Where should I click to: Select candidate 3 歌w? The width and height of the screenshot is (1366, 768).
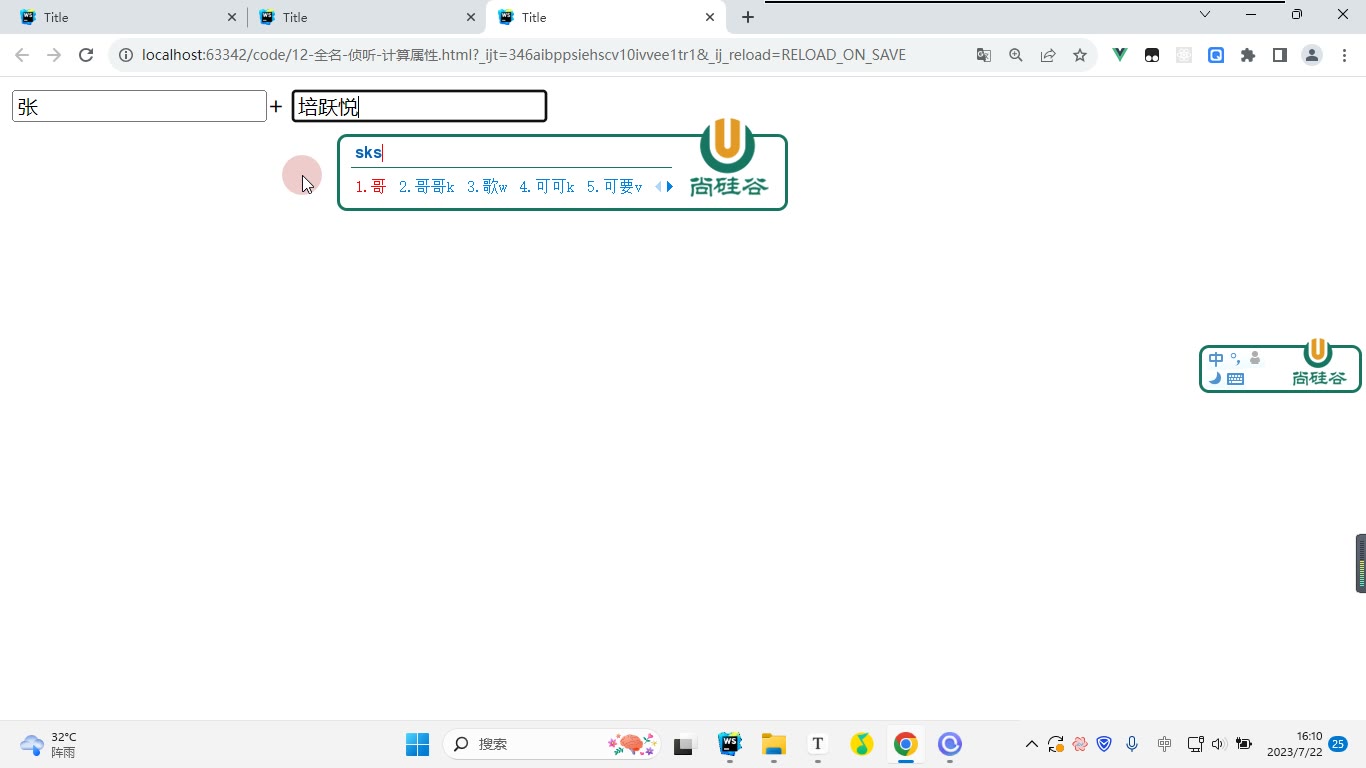487,187
